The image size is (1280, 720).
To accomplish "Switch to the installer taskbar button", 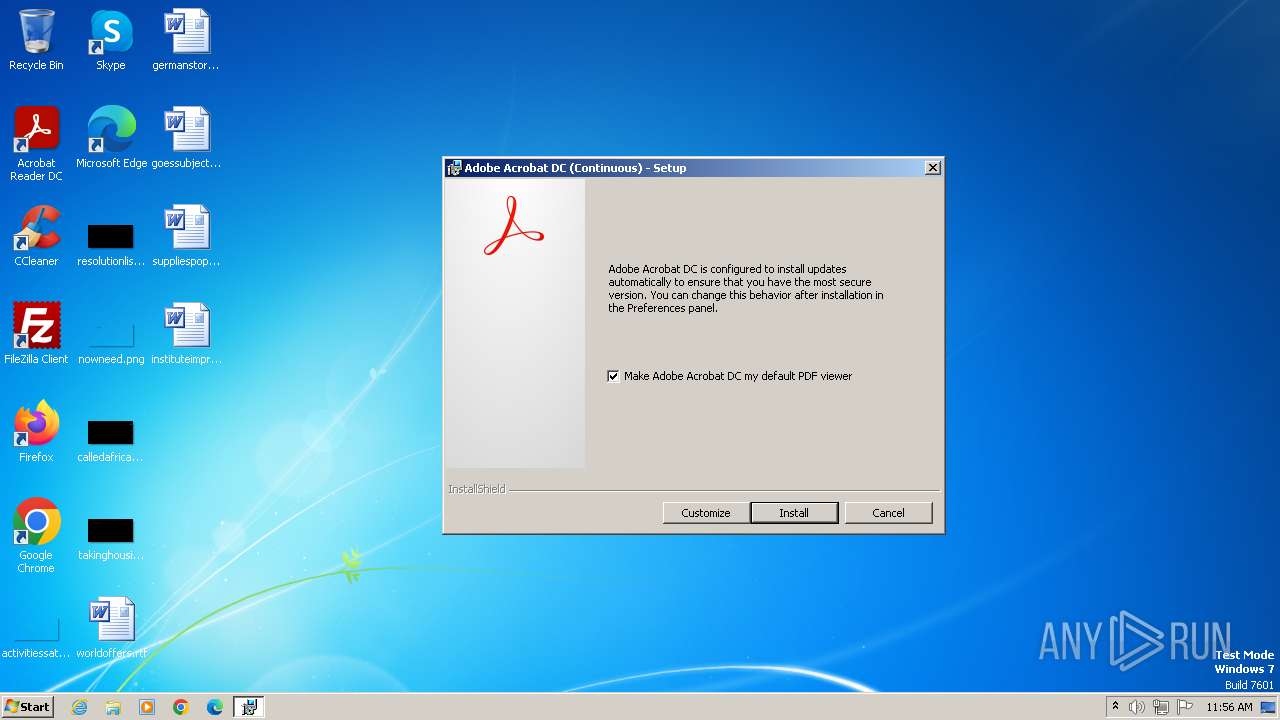I will point(249,707).
